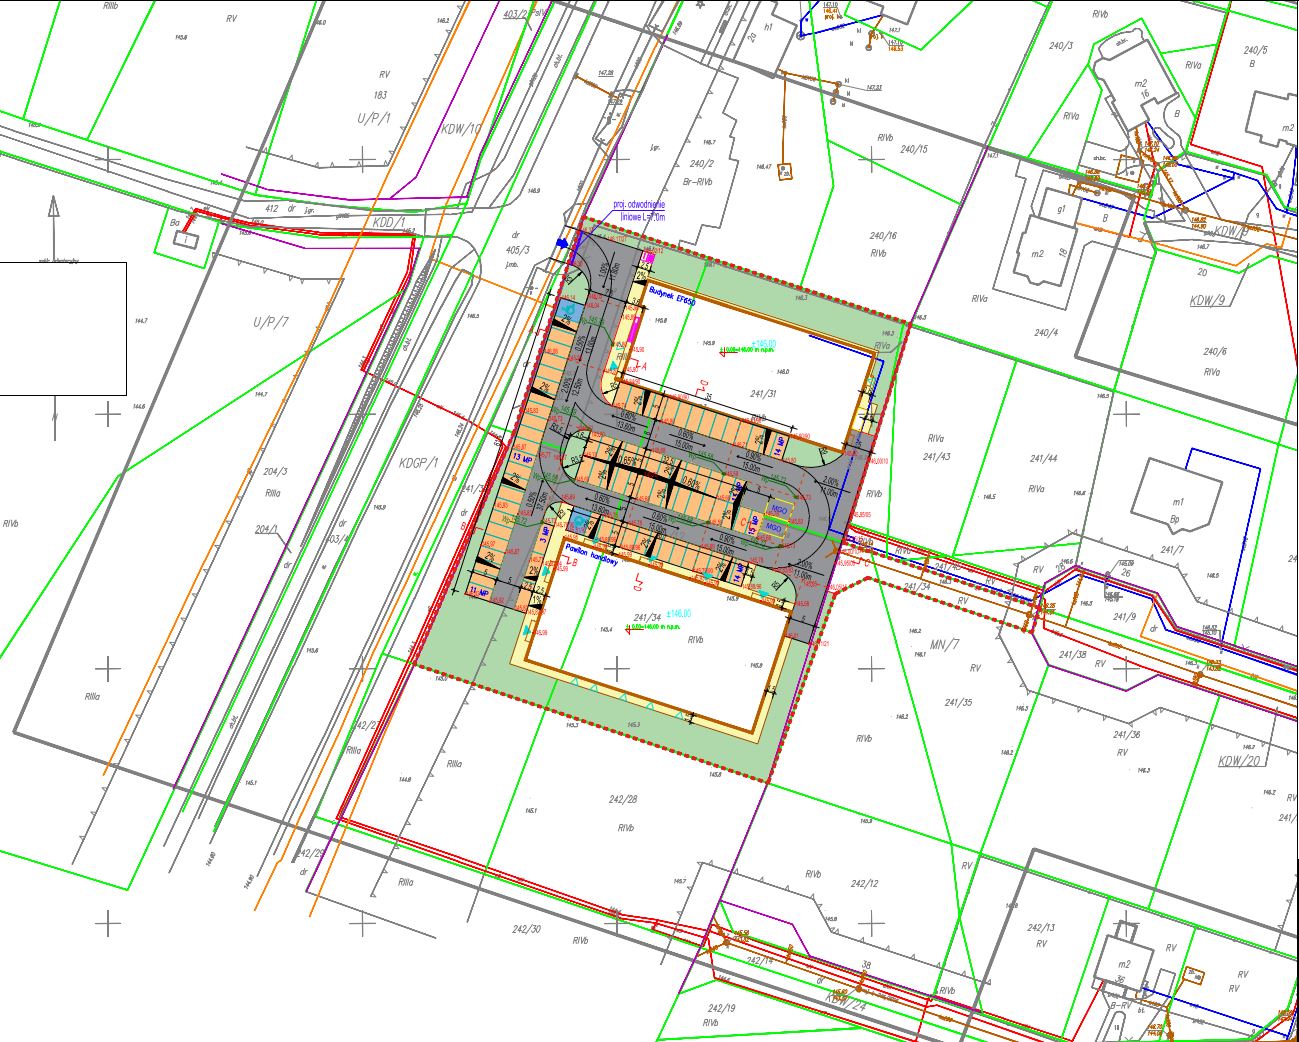The width and height of the screenshot is (1299, 1042).
Task: Select parcel number "242/28"
Action: tap(622, 799)
